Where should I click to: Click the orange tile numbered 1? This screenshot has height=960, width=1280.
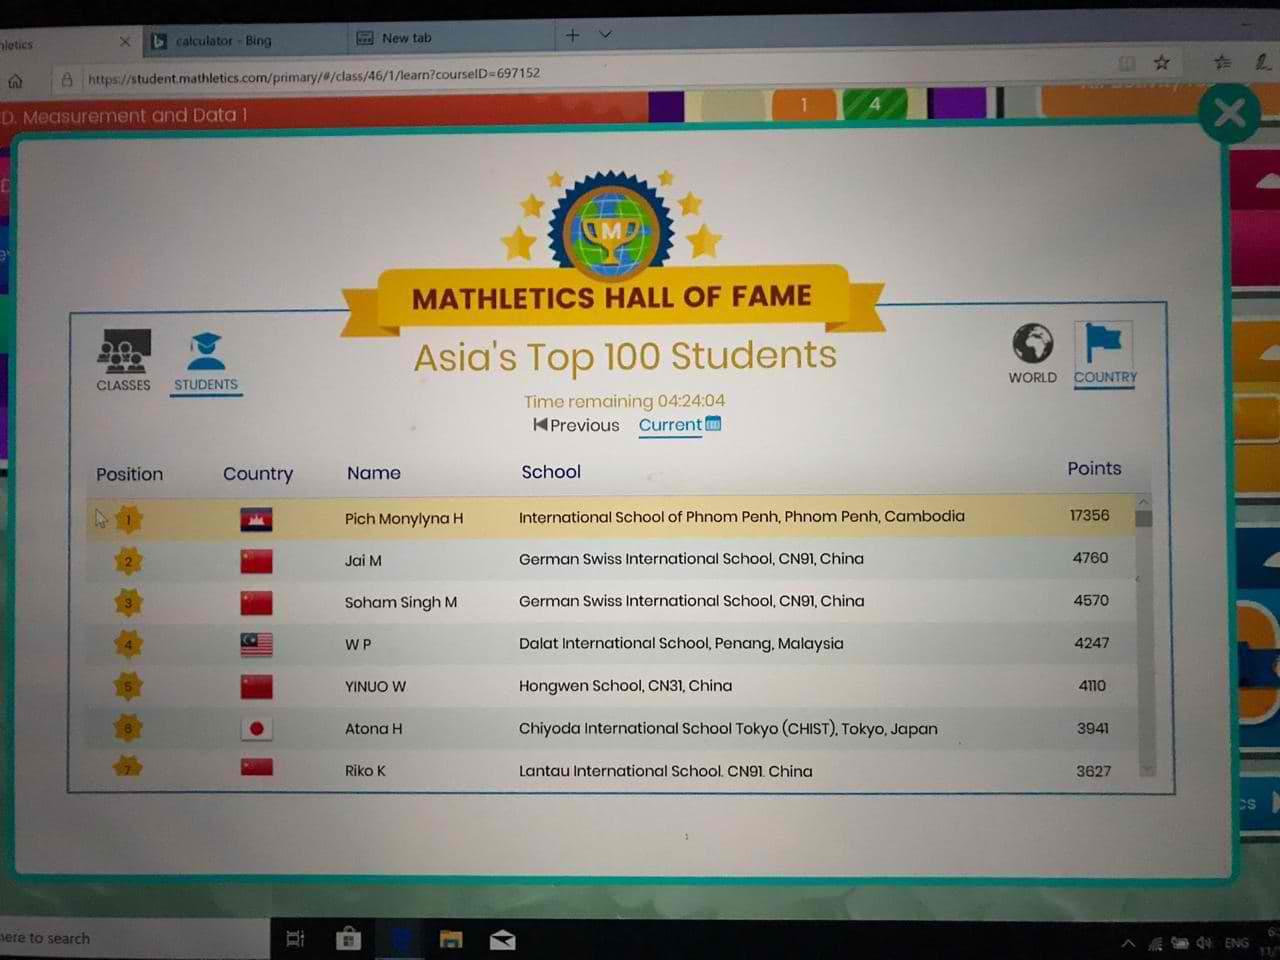[x=804, y=104]
